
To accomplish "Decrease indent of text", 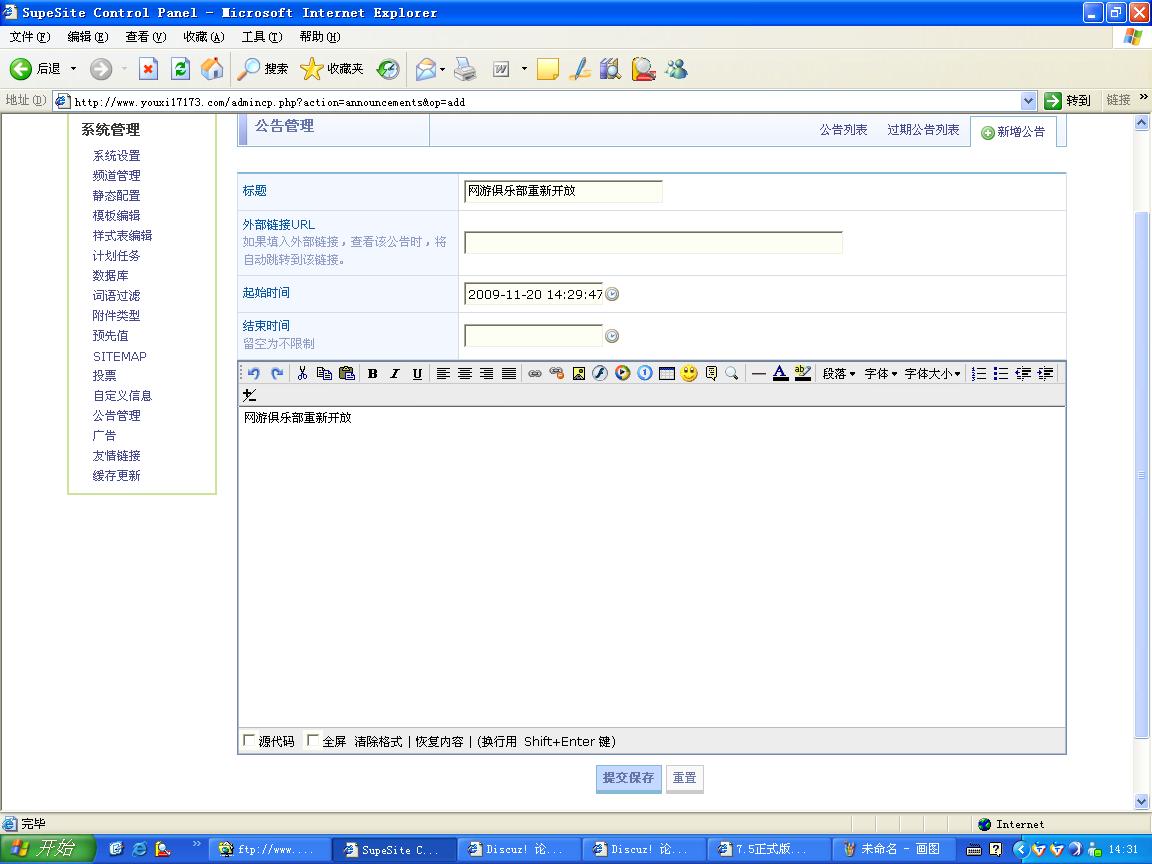I will (x=1023, y=373).
